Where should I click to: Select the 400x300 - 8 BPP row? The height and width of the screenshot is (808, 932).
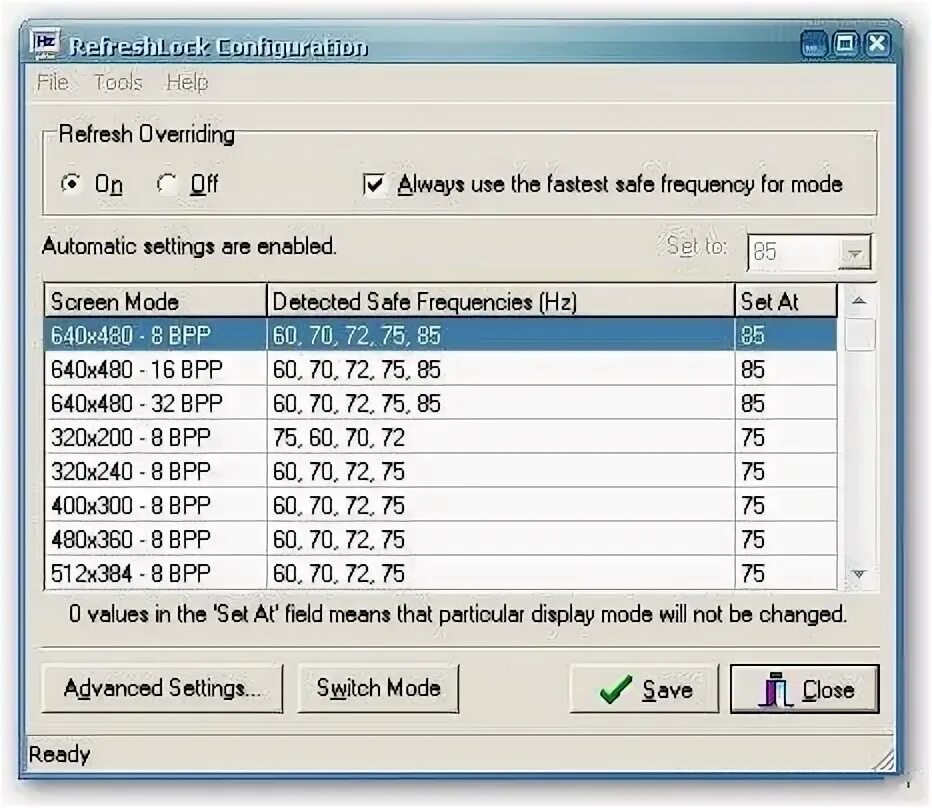coord(440,505)
